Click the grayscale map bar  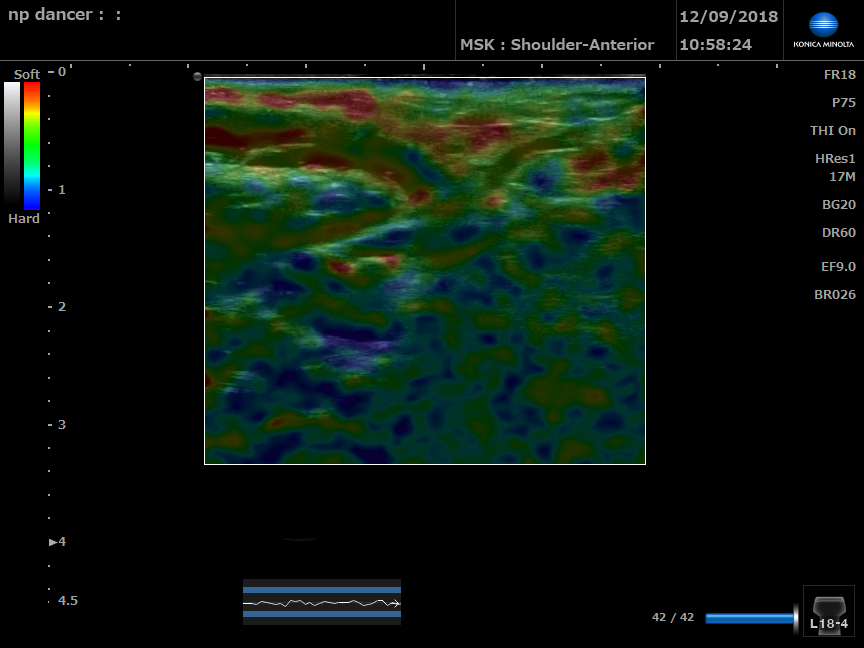pos(12,143)
